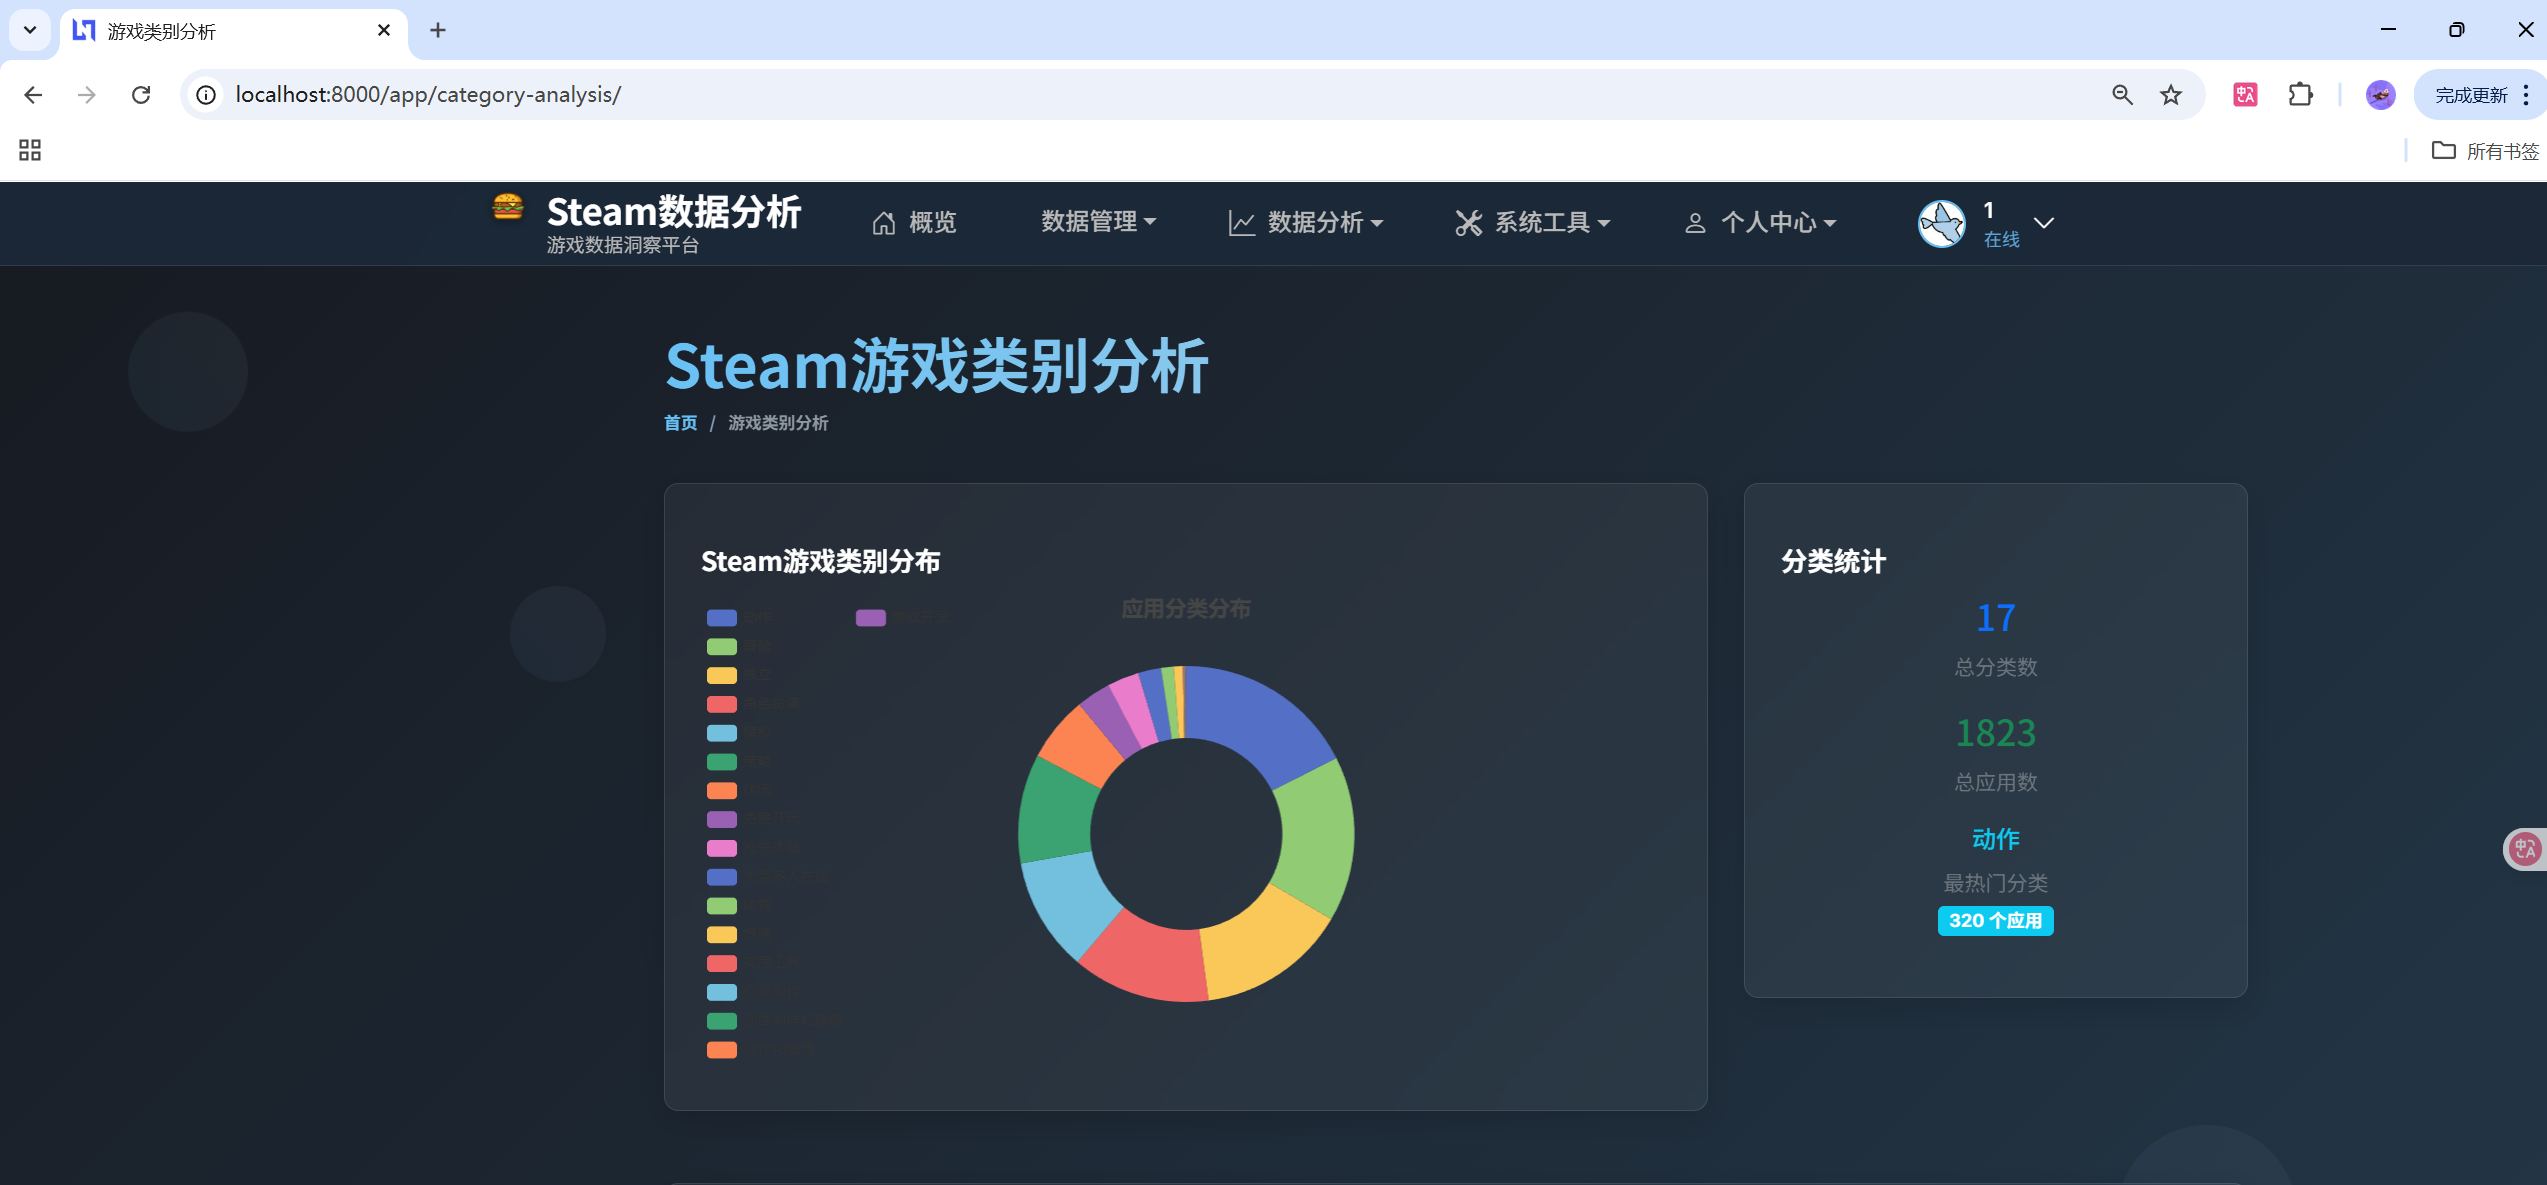Toggle the 游戏开发 legend entry
Screen dimensions: 2547x1185
coord(903,618)
